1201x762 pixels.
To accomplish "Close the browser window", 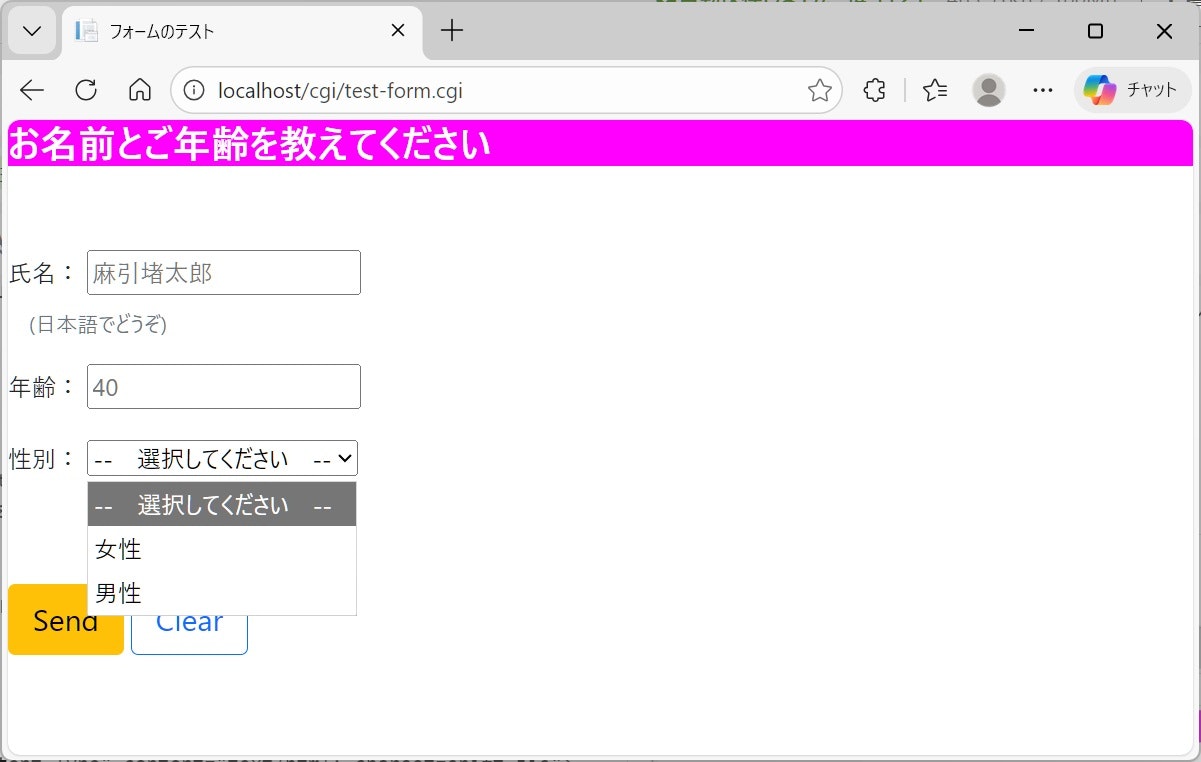I will [x=1164, y=31].
